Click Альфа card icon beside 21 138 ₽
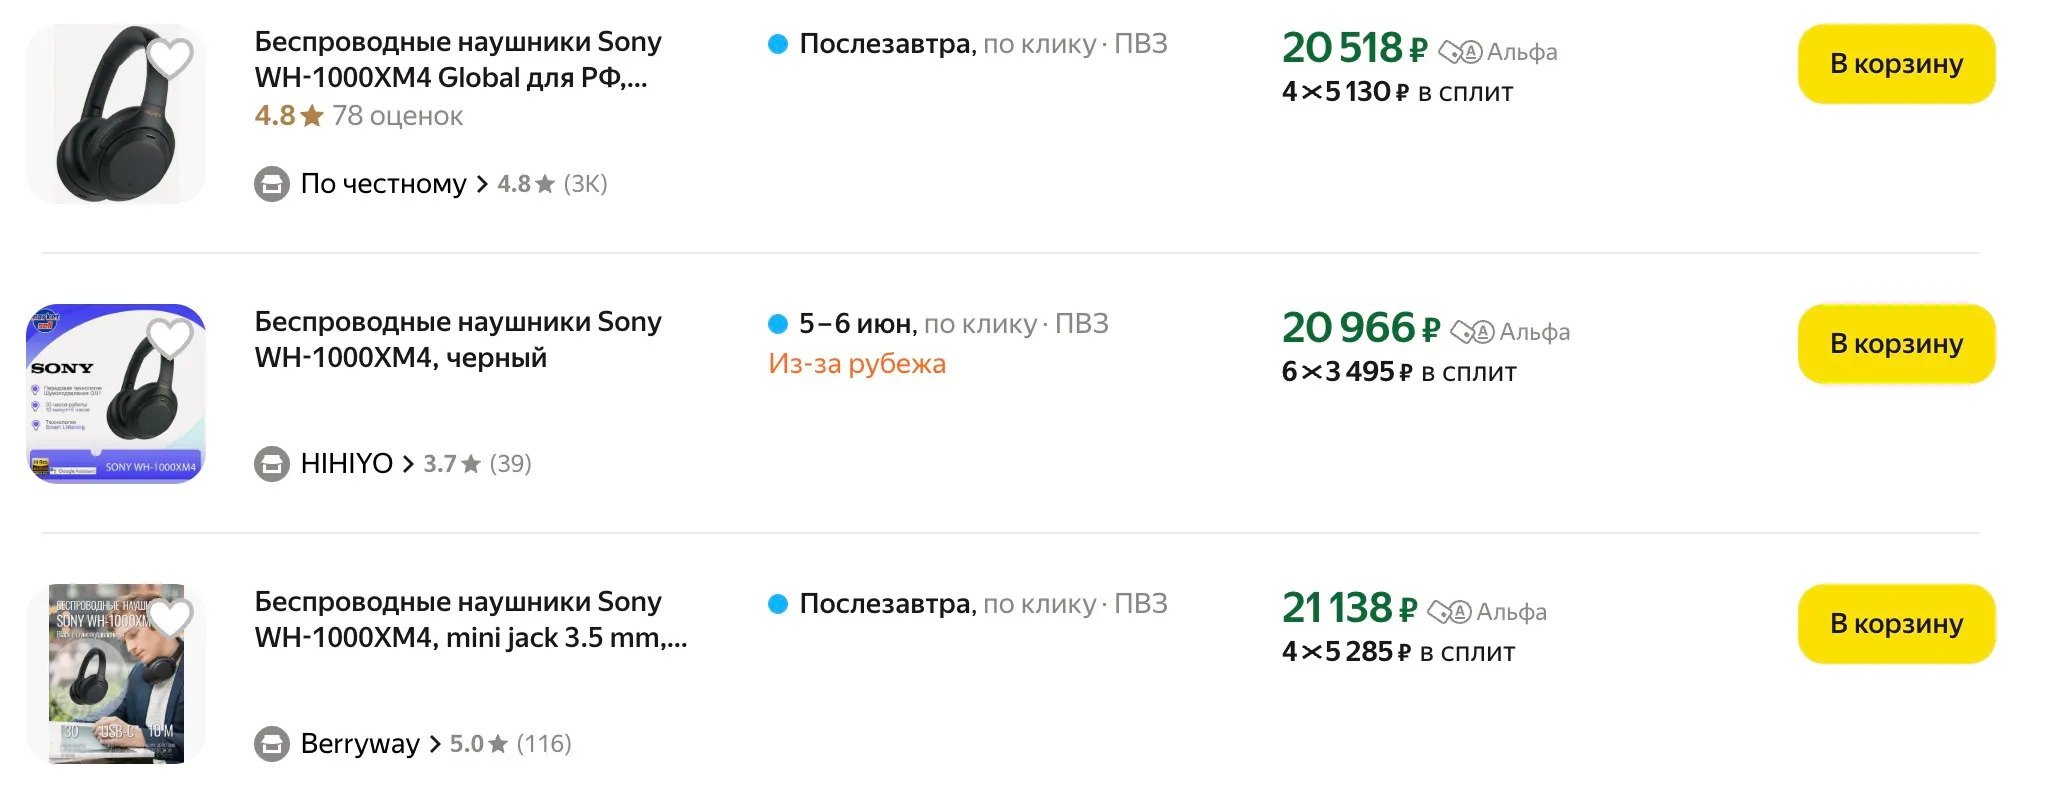Screen dimensions: 2062x806 pos(1449,612)
